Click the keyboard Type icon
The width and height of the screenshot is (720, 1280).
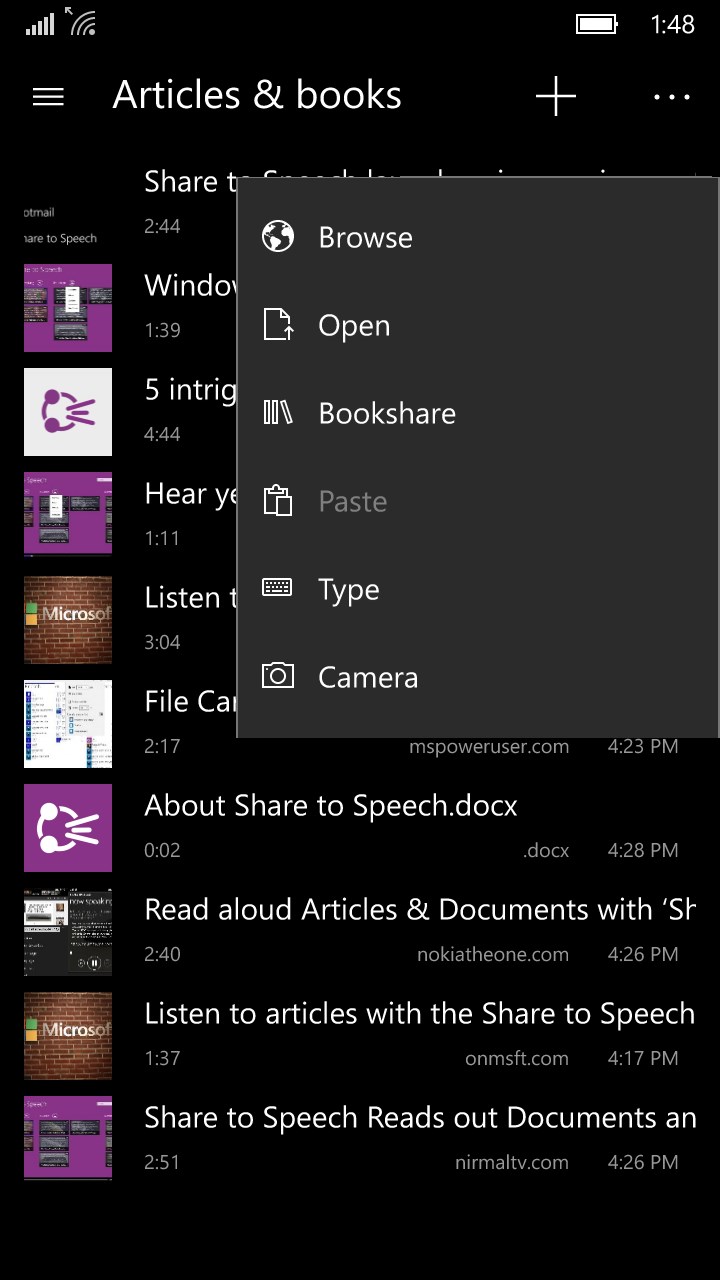[x=278, y=589]
